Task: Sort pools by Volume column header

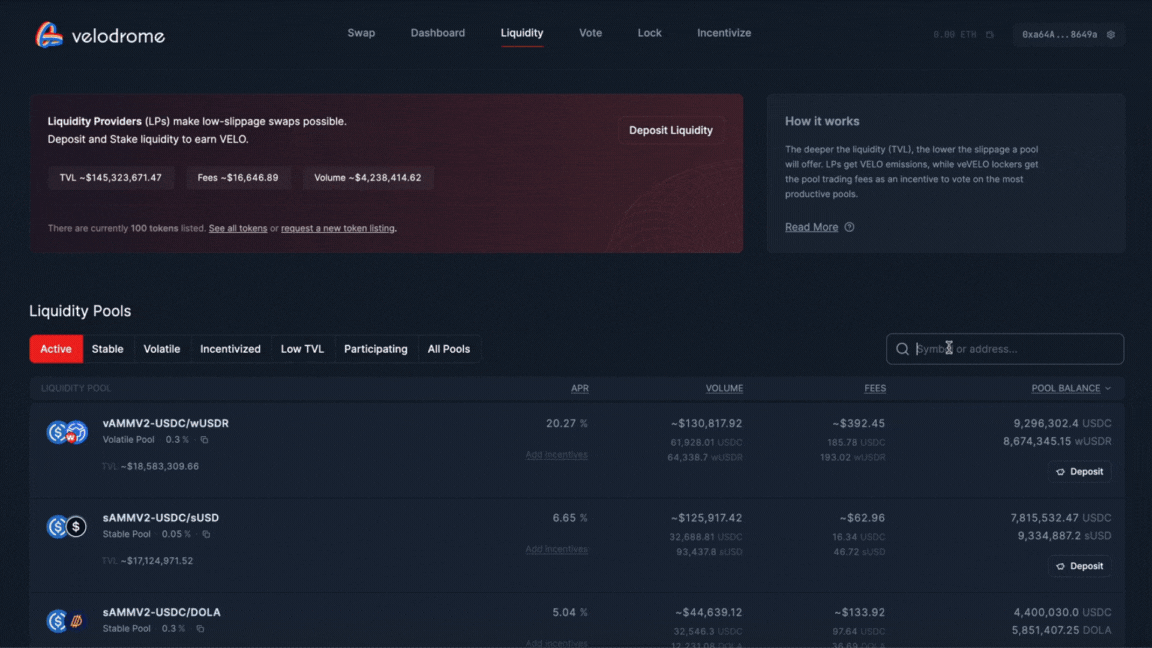Action: tap(724, 388)
